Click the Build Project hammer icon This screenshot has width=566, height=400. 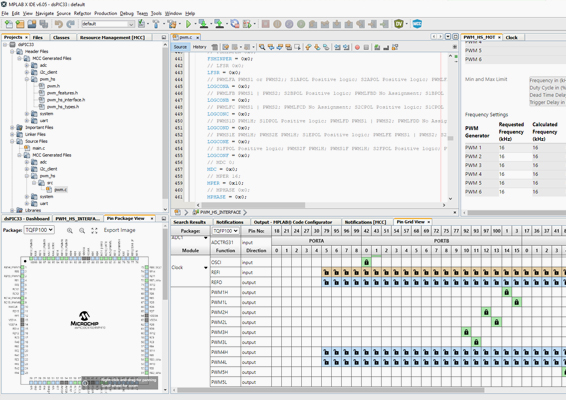tap(156, 24)
